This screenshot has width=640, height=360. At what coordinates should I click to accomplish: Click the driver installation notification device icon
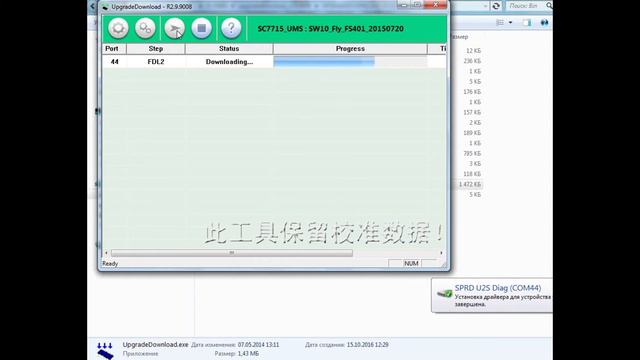pos(444,293)
